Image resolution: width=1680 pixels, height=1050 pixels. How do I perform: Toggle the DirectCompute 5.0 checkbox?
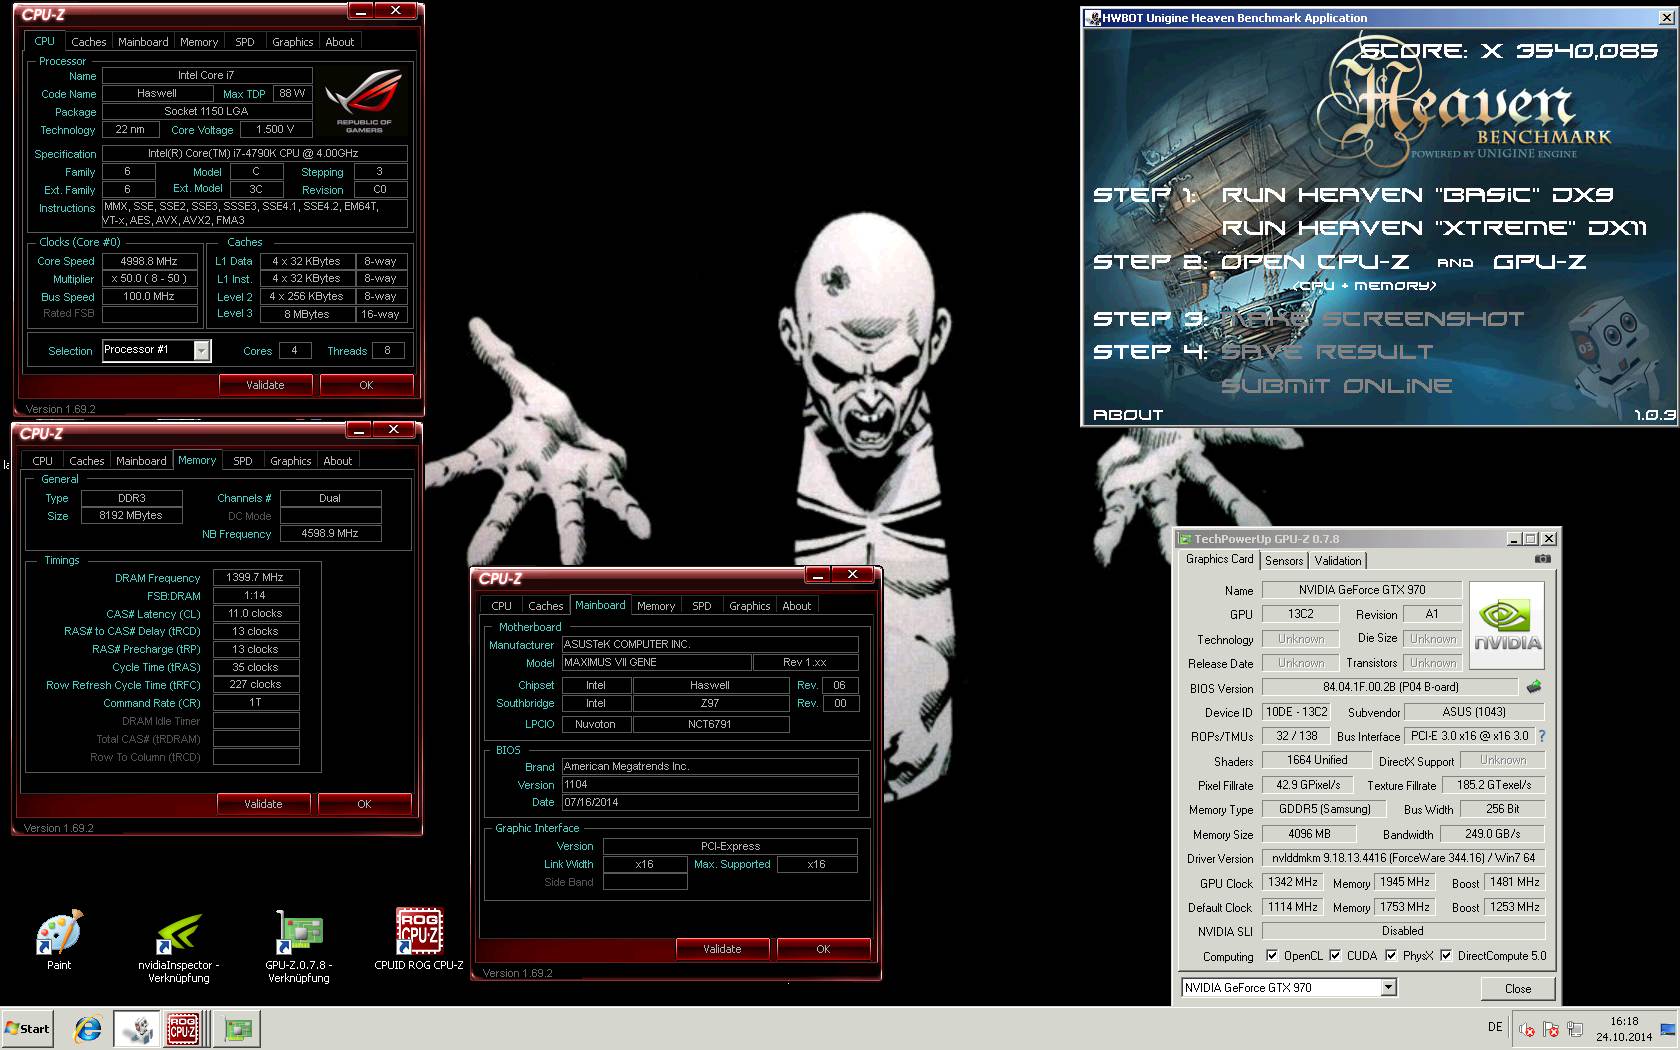pyautogui.click(x=1446, y=955)
